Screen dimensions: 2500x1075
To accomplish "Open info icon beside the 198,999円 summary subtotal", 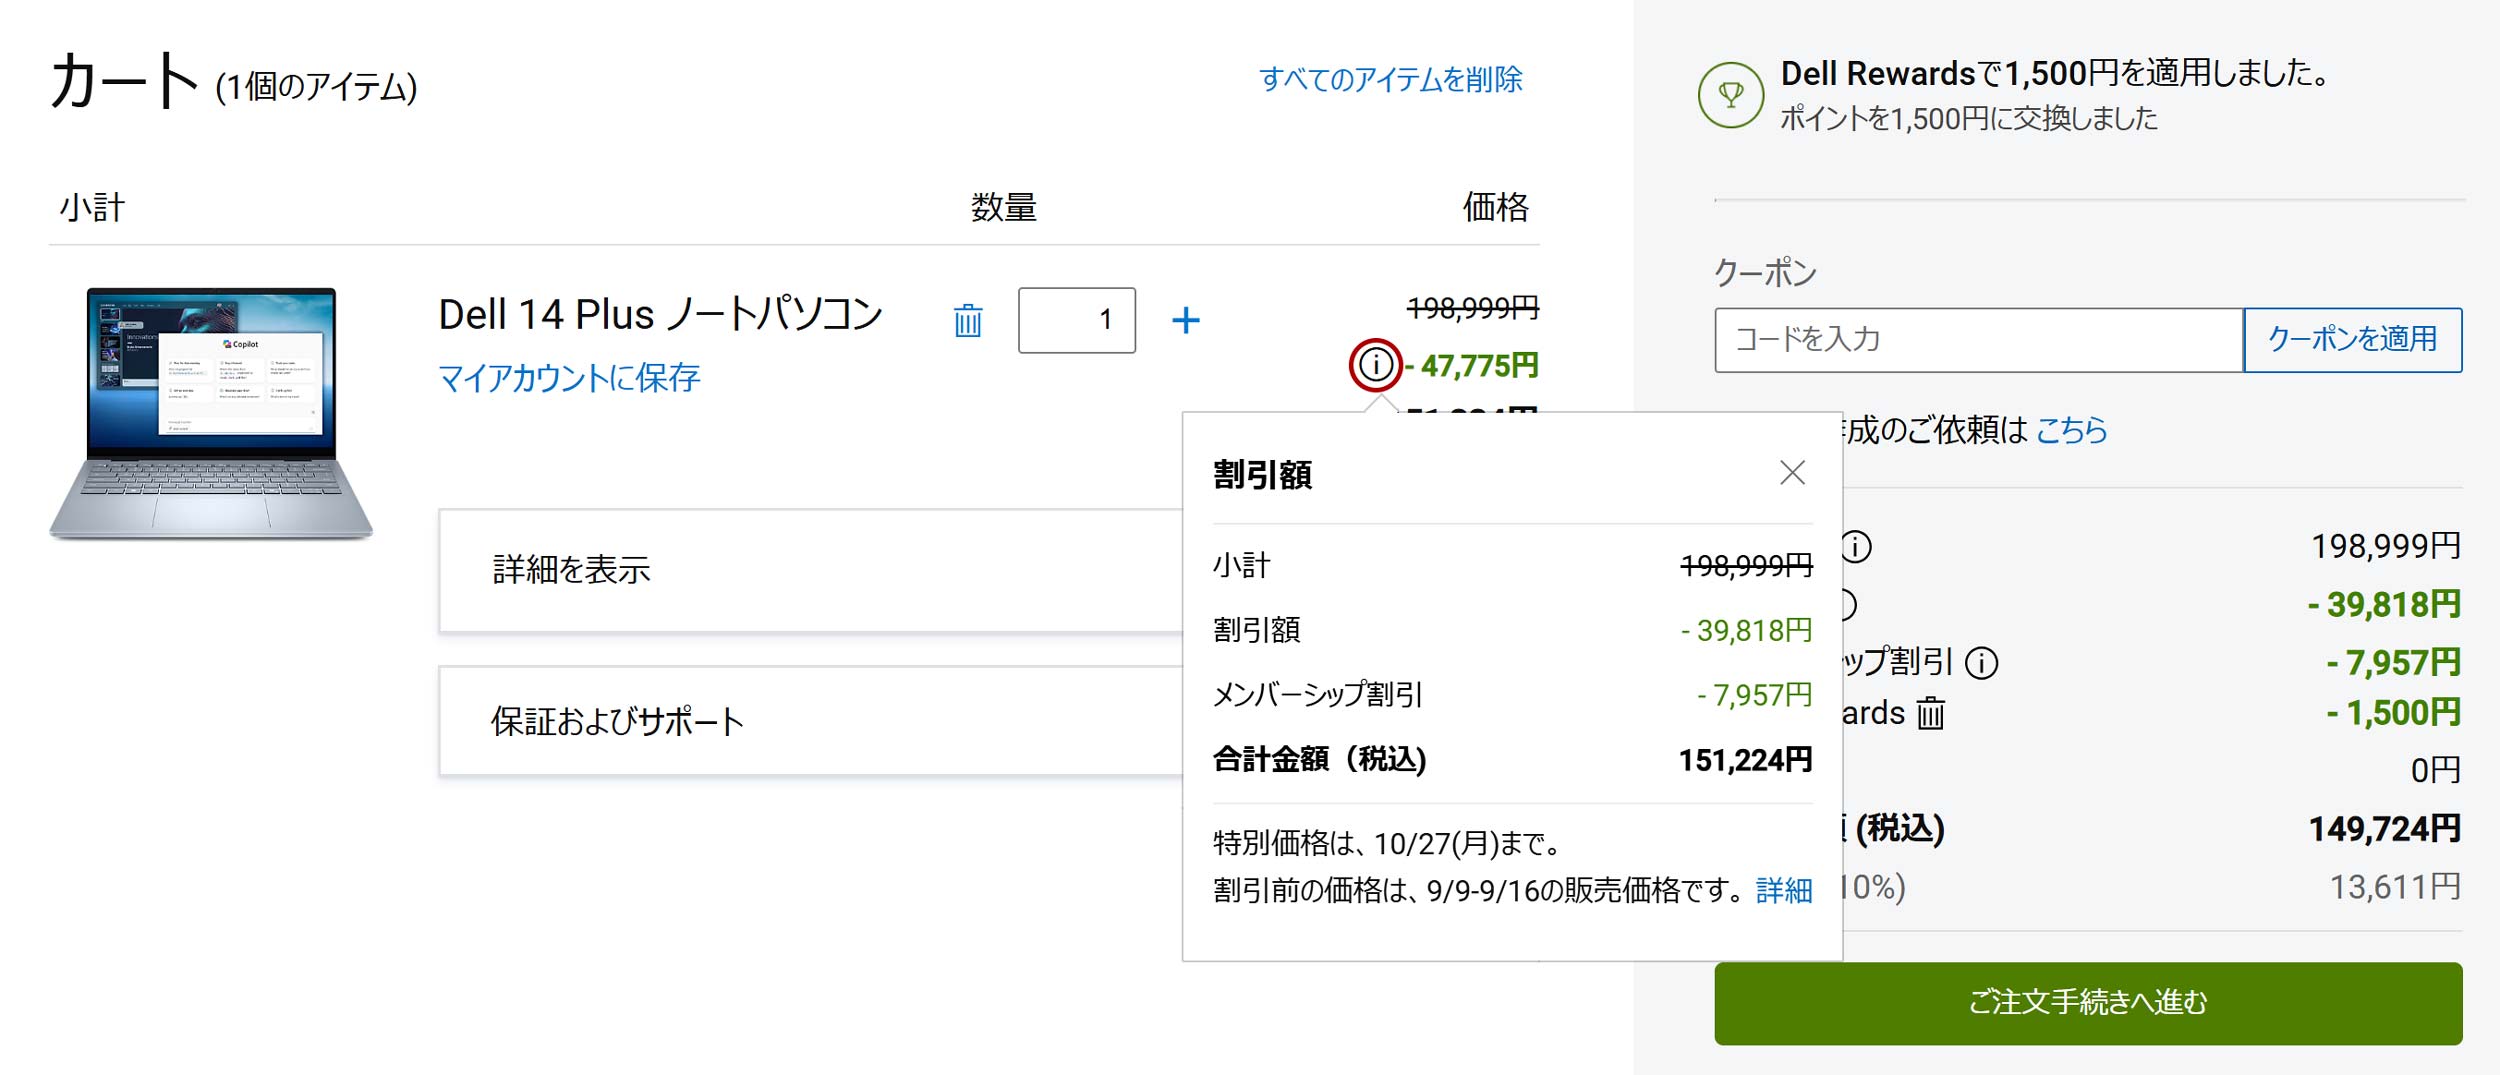I will click(1856, 547).
